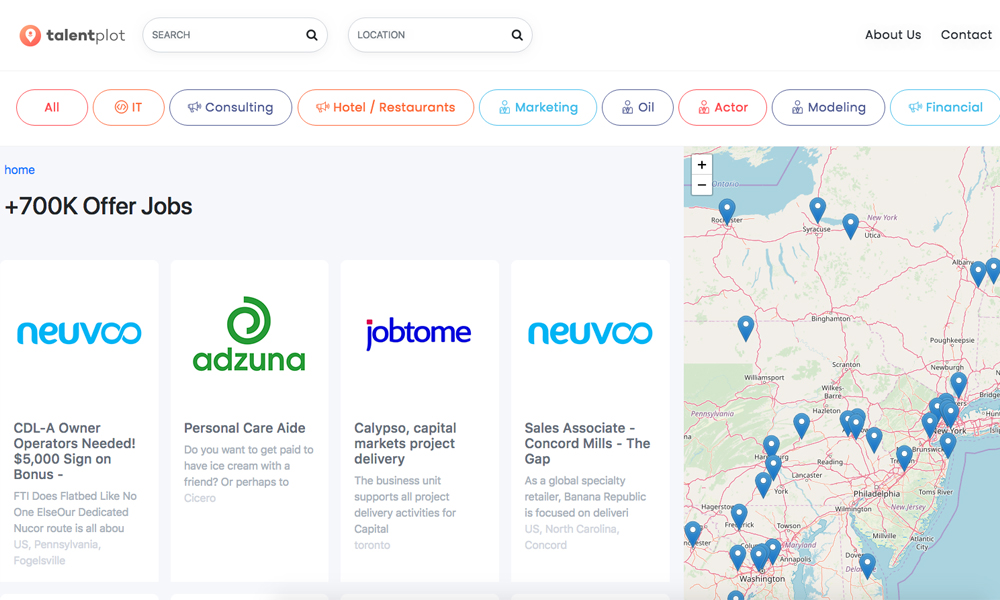Click the talentplot logo
This screenshot has height=600, width=1000.
pyautogui.click(x=72, y=35)
